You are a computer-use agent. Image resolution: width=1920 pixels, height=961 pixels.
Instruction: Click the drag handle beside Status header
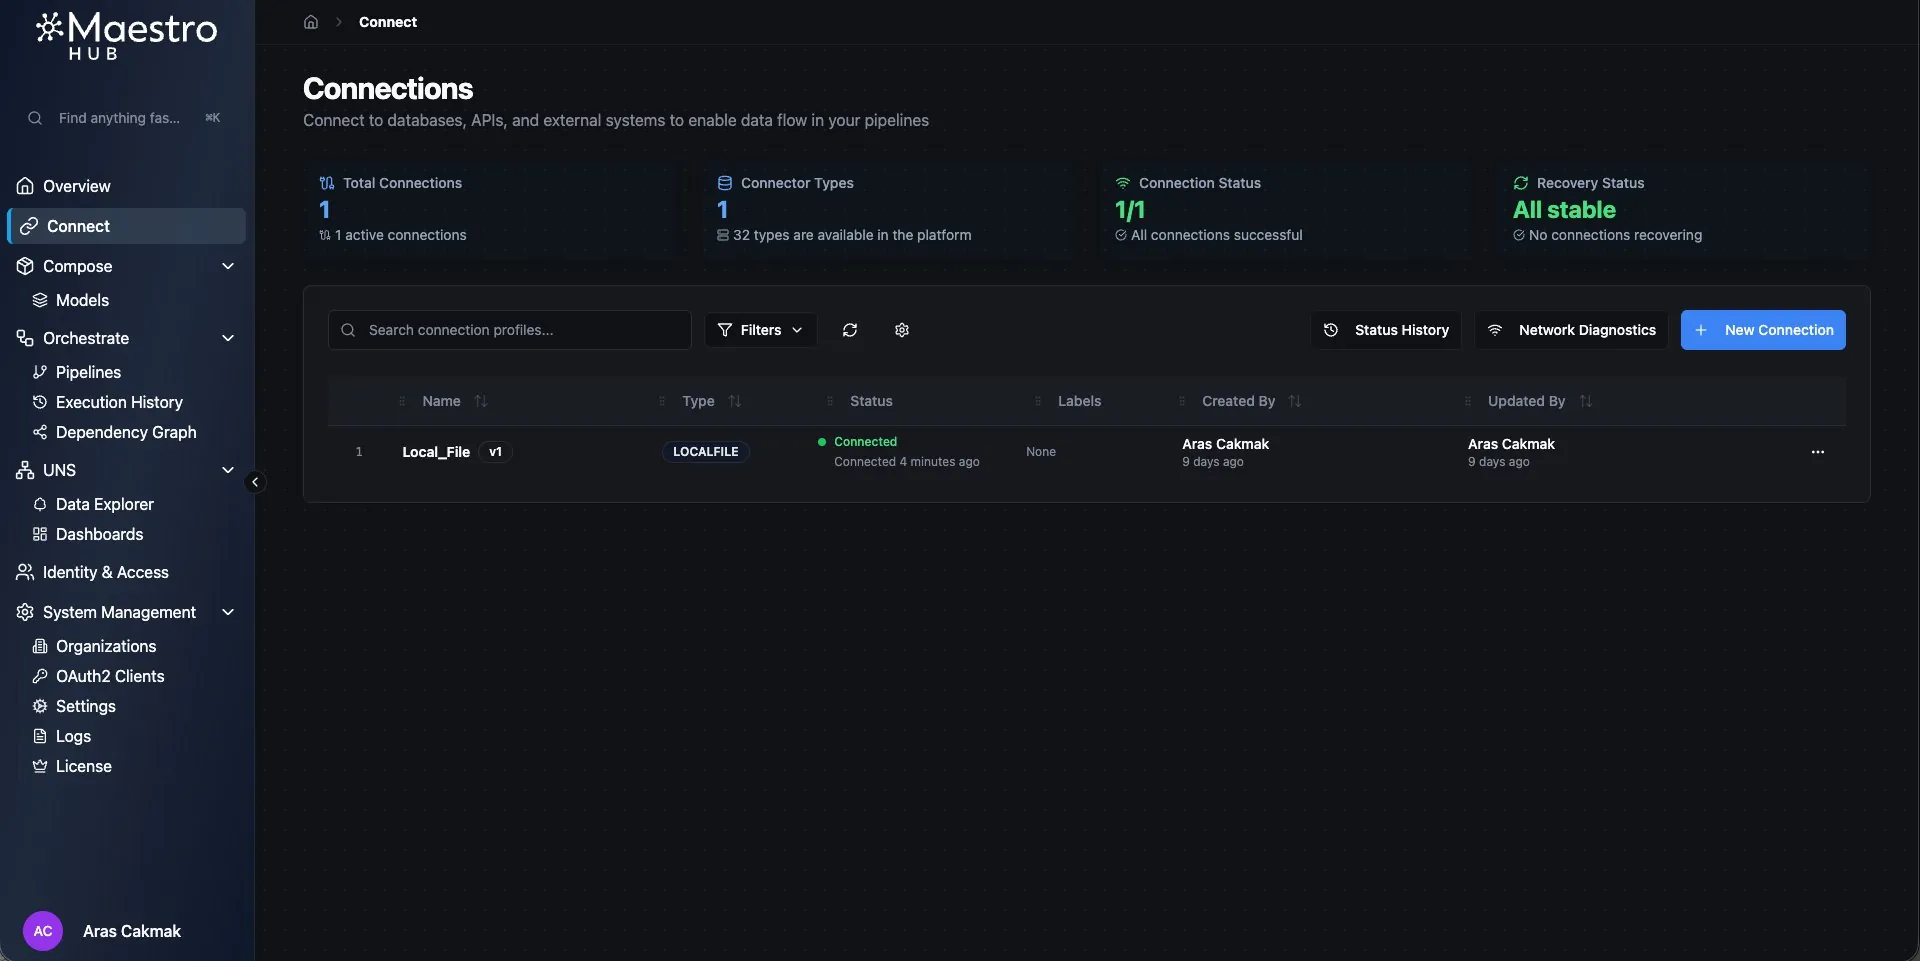pyautogui.click(x=830, y=401)
